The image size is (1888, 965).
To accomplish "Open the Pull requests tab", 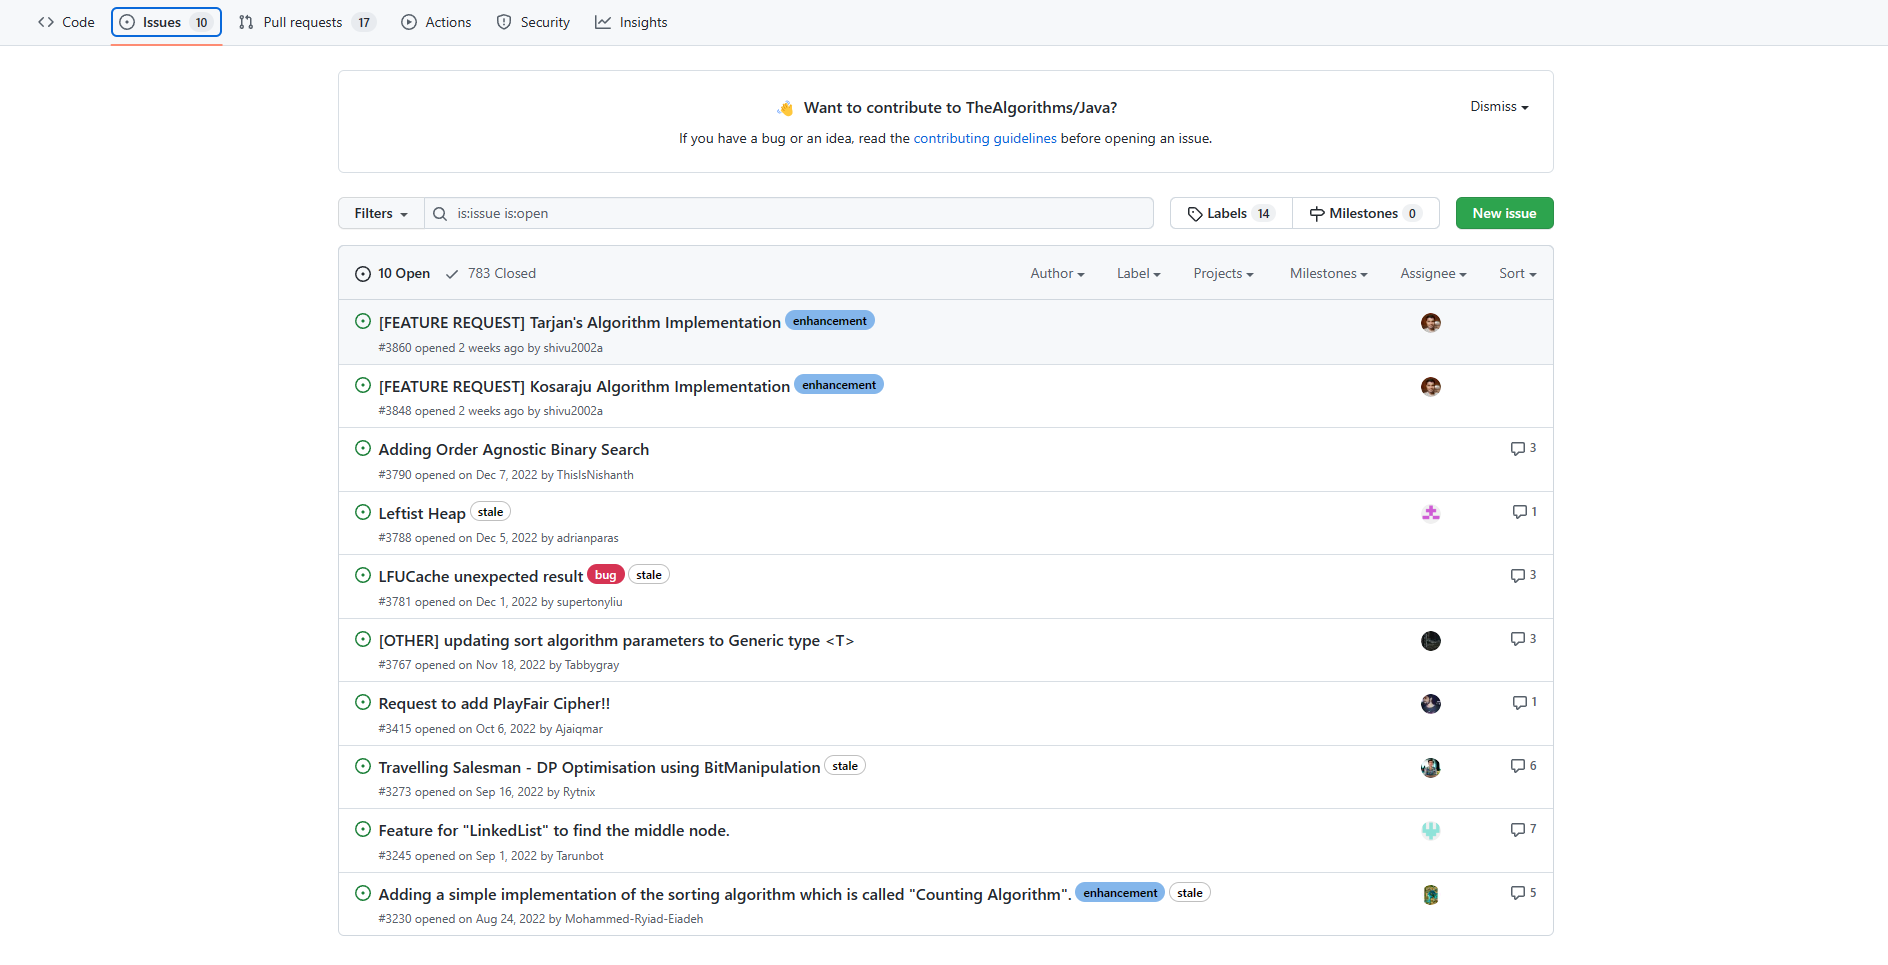I will coord(307,22).
